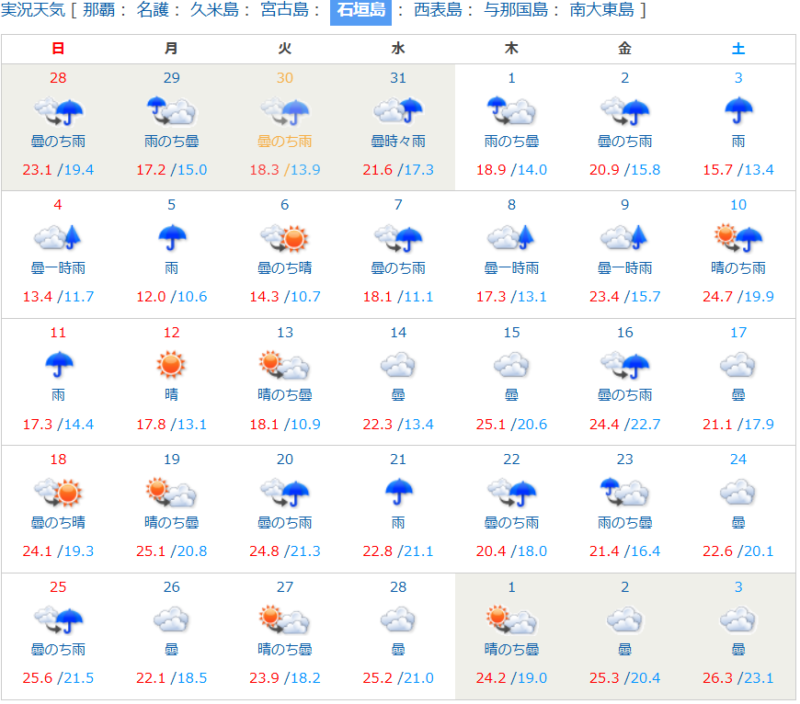The width and height of the screenshot is (800, 704).
Task: Click the 曇のち雨 forecast text on the 16th
Action: (x=625, y=395)
